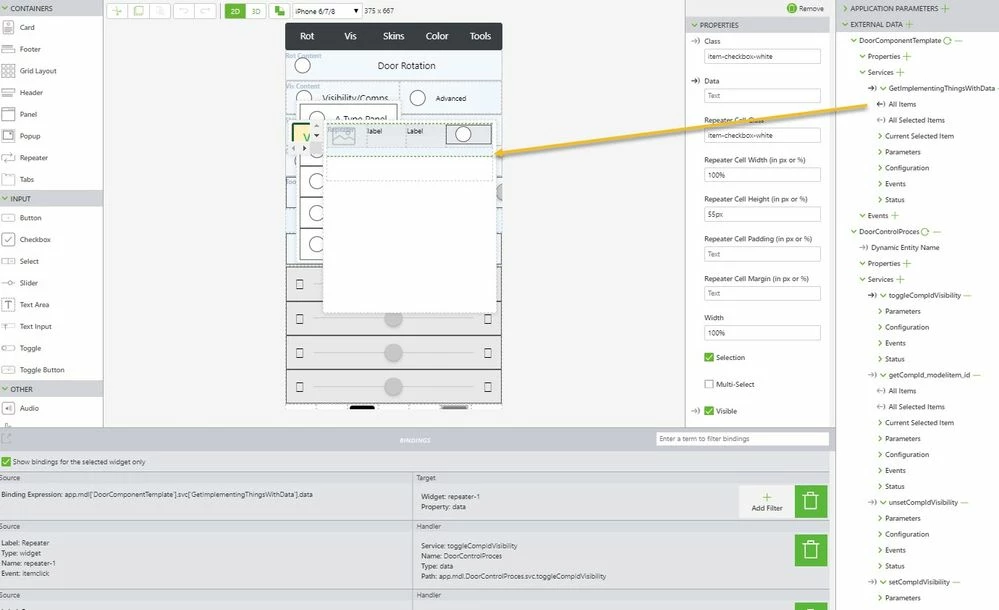
Task: Click the Advanced radio circle
Action: point(417,98)
